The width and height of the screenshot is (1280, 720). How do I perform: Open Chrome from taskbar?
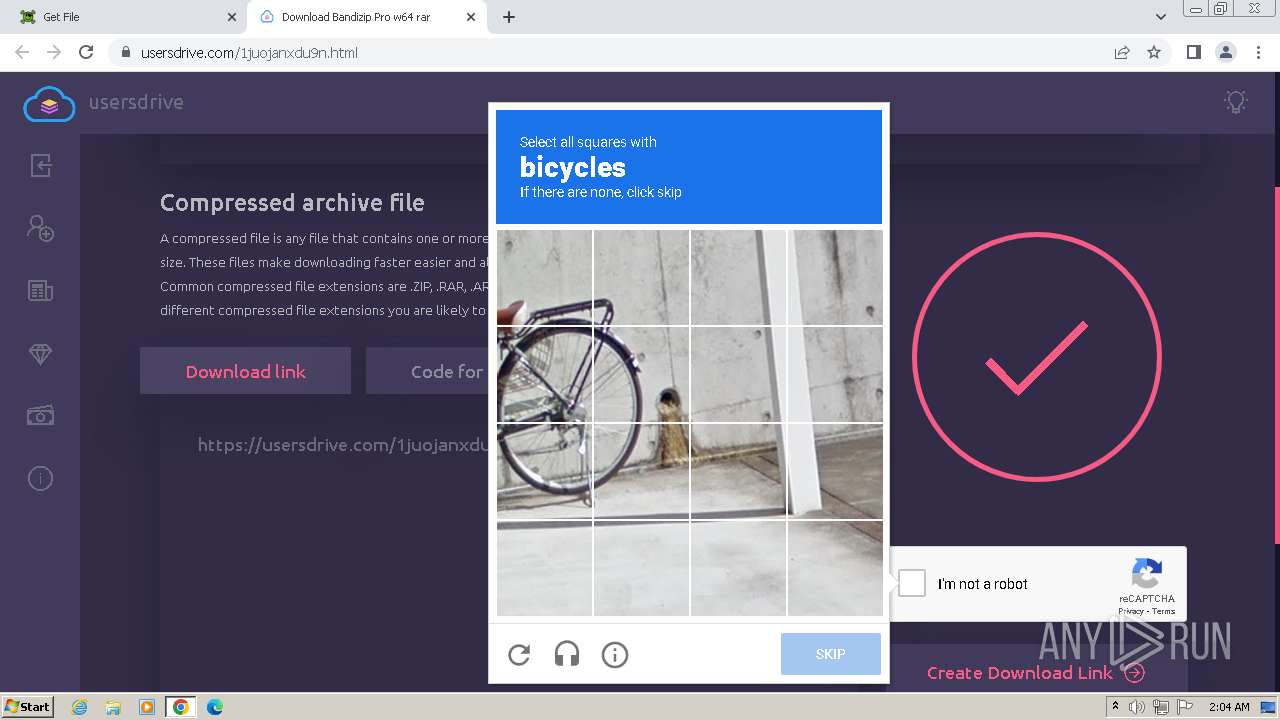pyautogui.click(x=180, y=707)
